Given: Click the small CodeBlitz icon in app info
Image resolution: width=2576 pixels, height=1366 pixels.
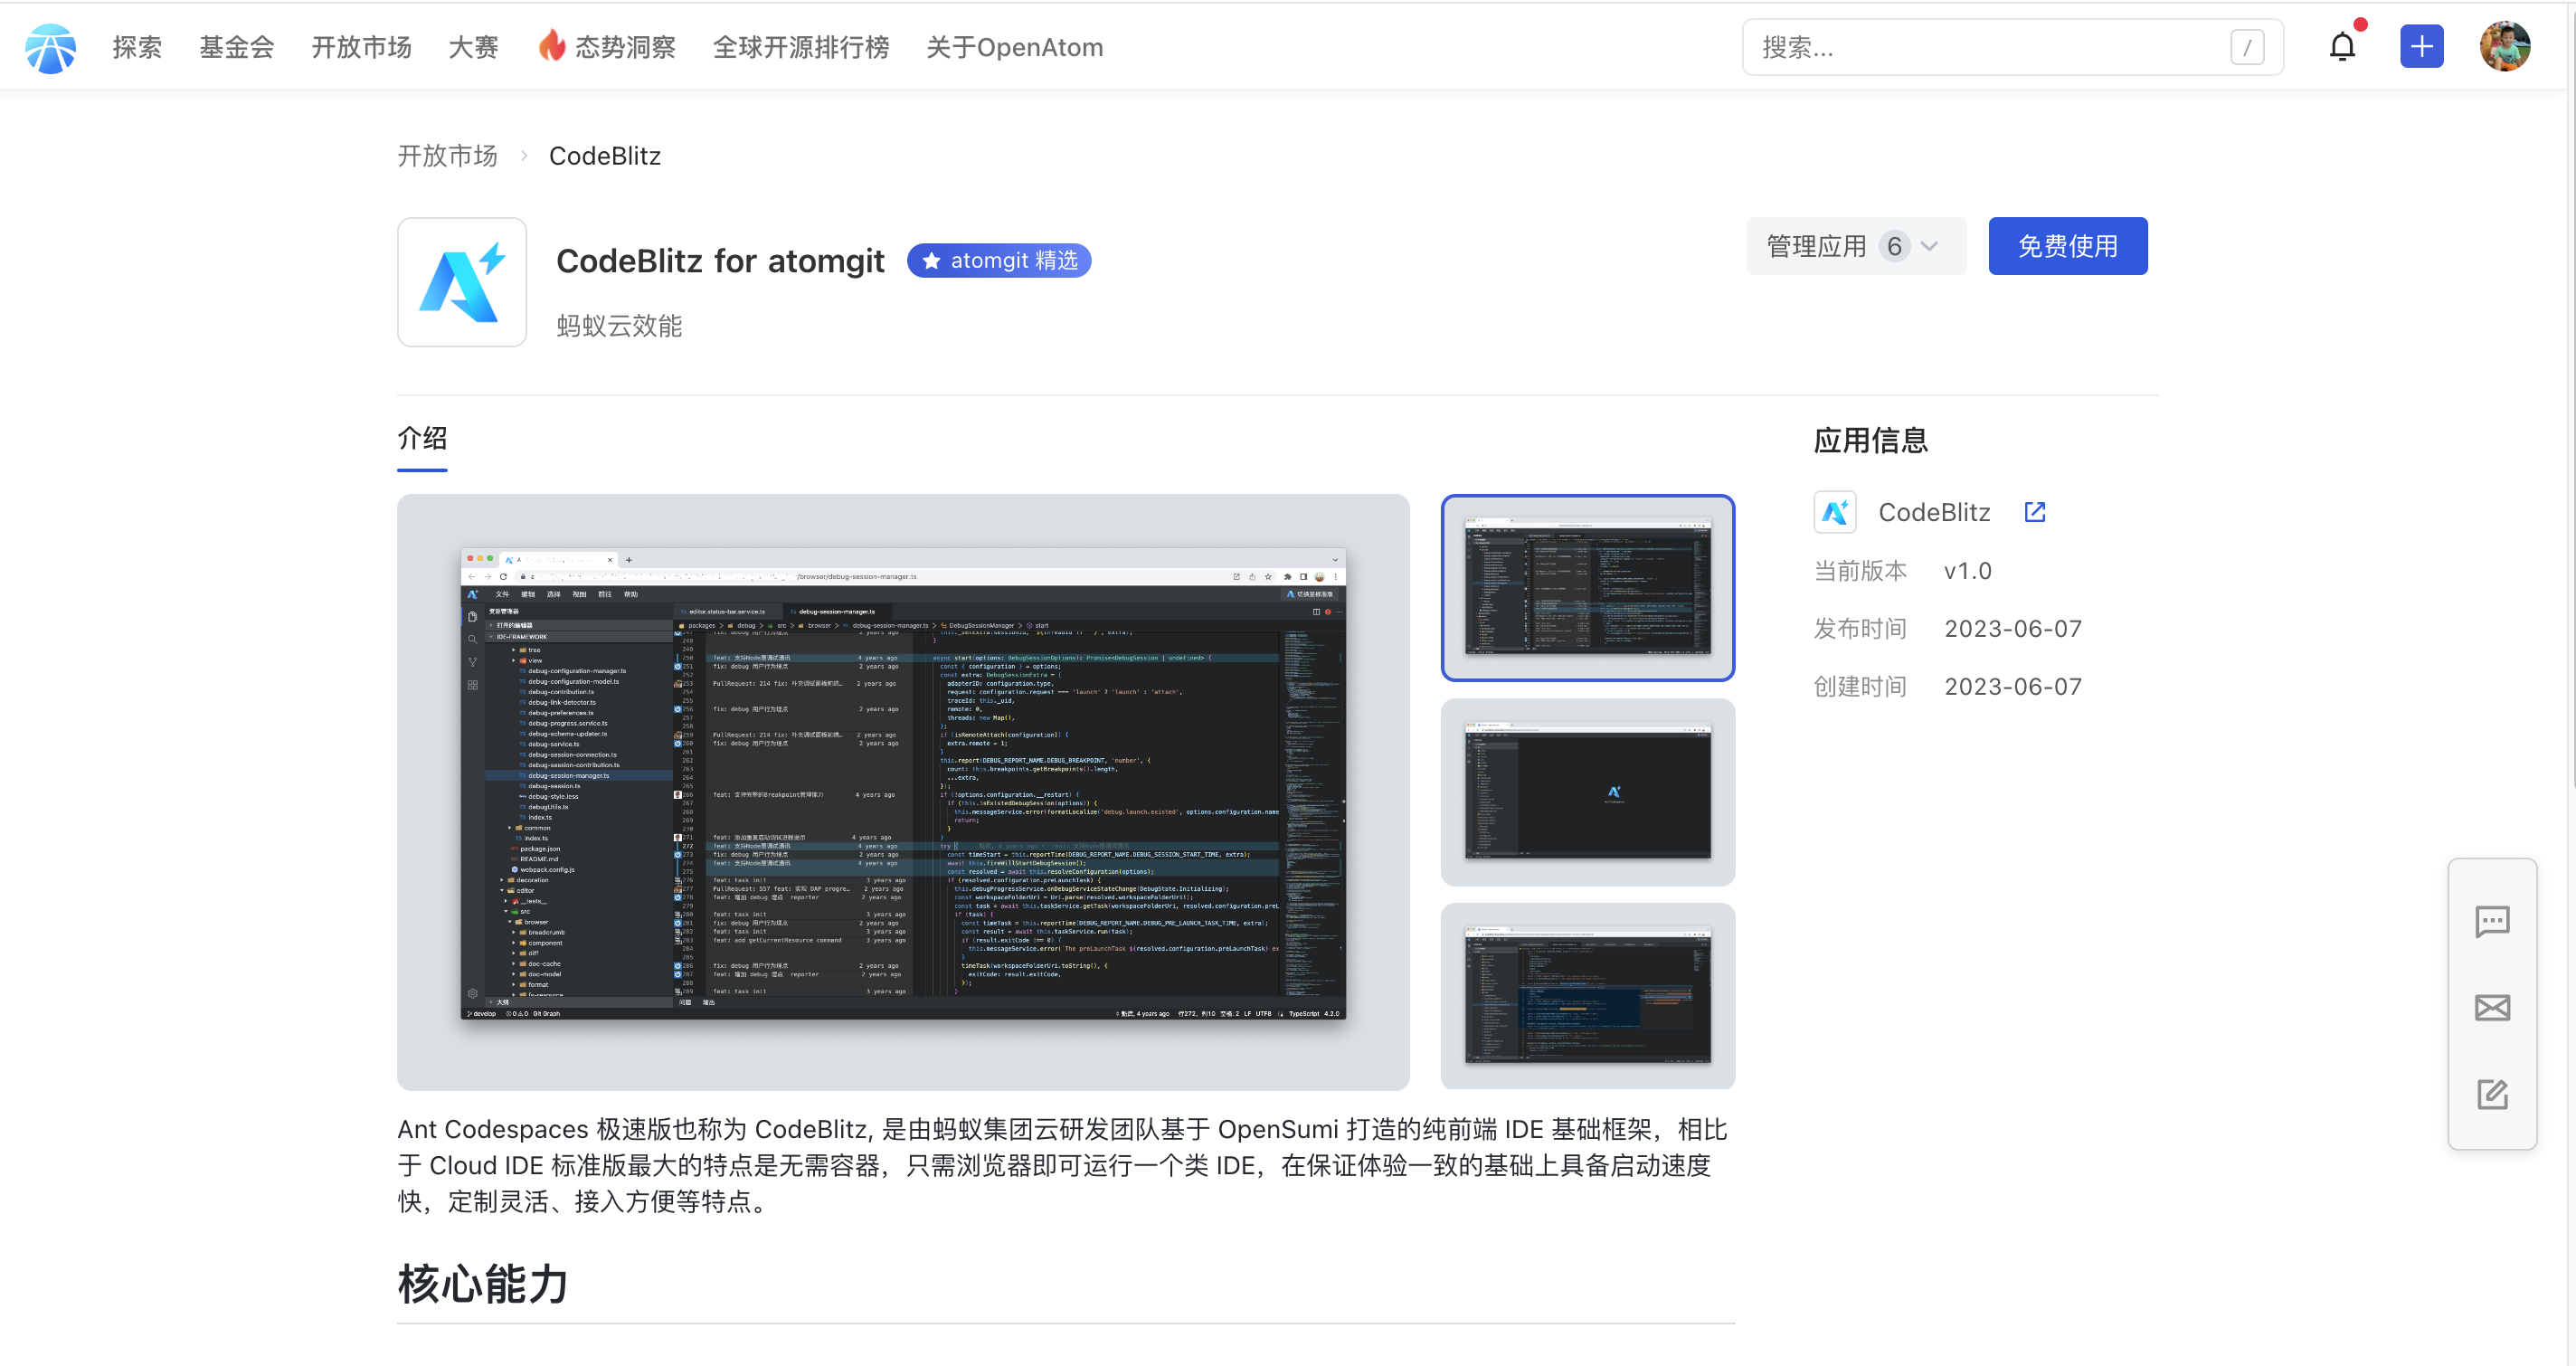Looking at the screenshot, I should coord(1835,512).
